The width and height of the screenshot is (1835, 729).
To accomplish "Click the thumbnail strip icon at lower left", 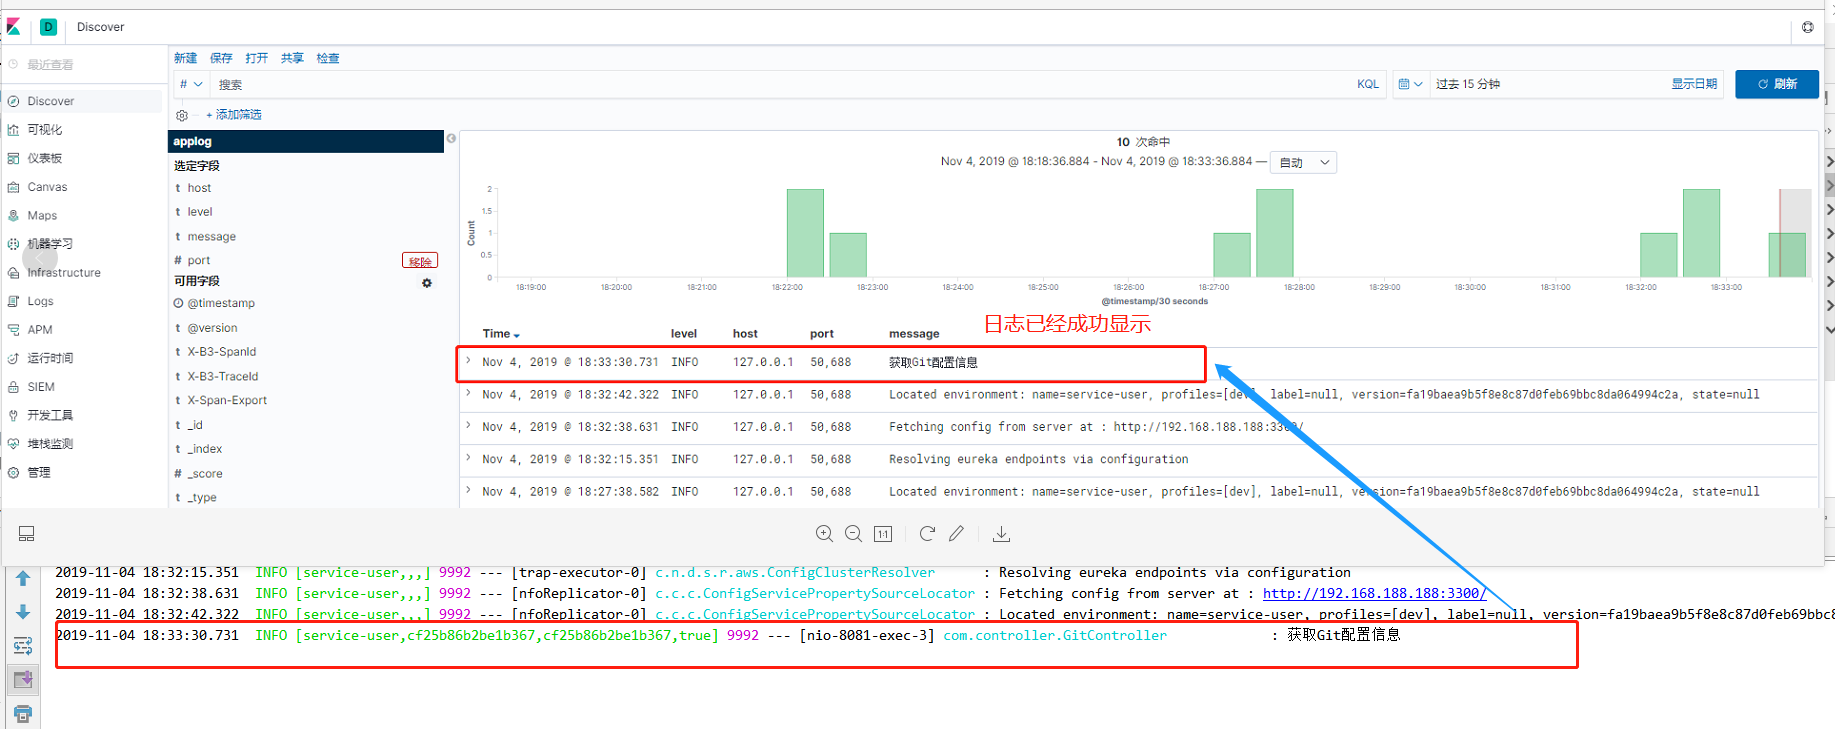I will tap(27, 534).
